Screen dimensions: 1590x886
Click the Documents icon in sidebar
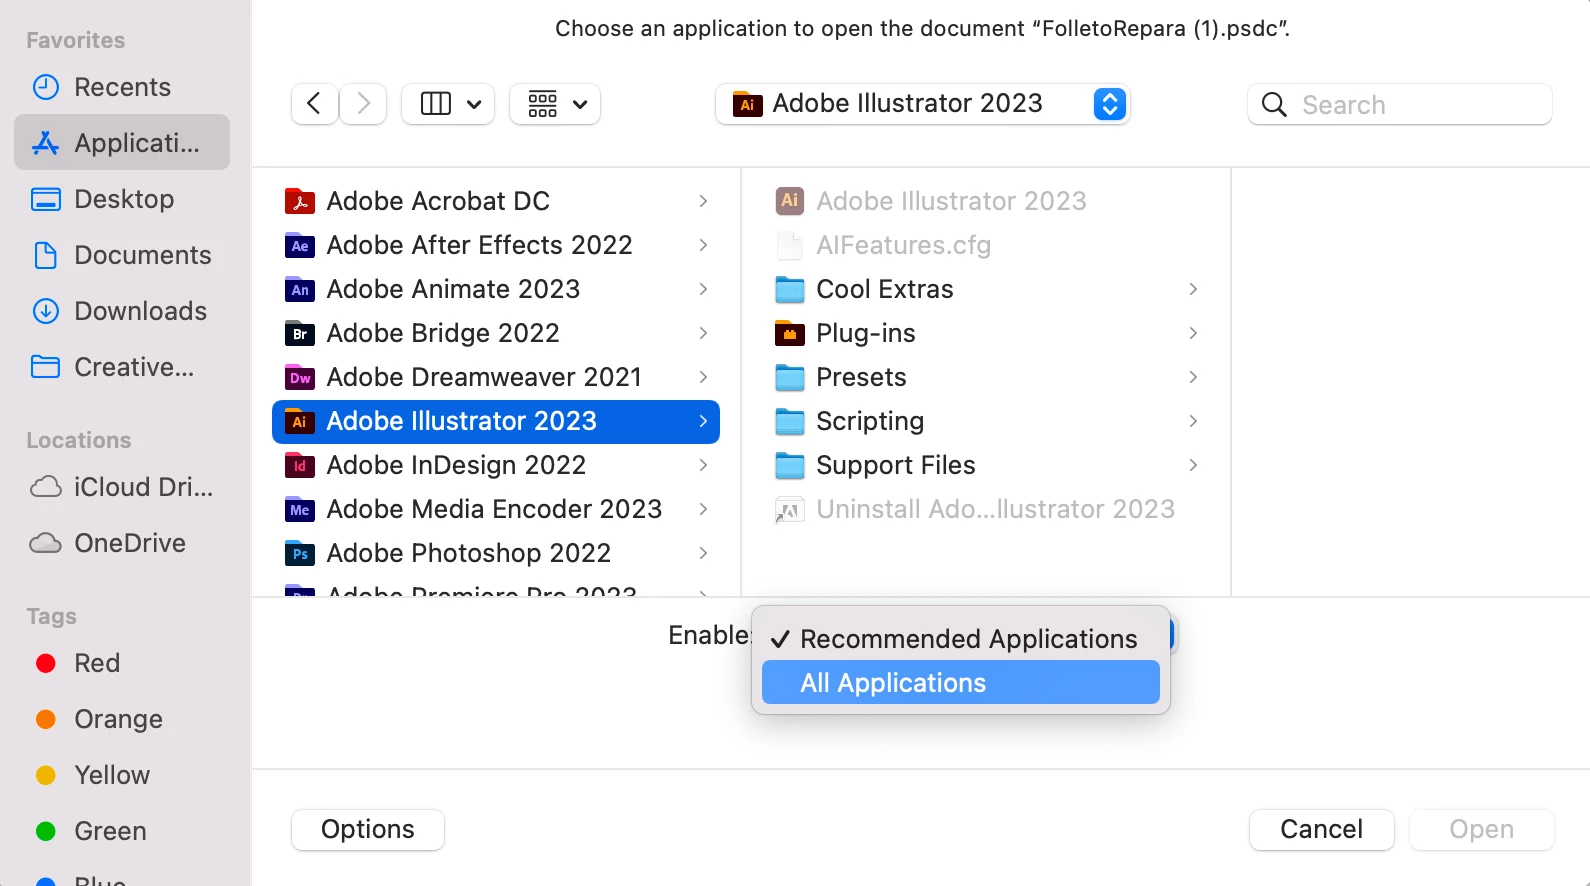pos(46,255)
